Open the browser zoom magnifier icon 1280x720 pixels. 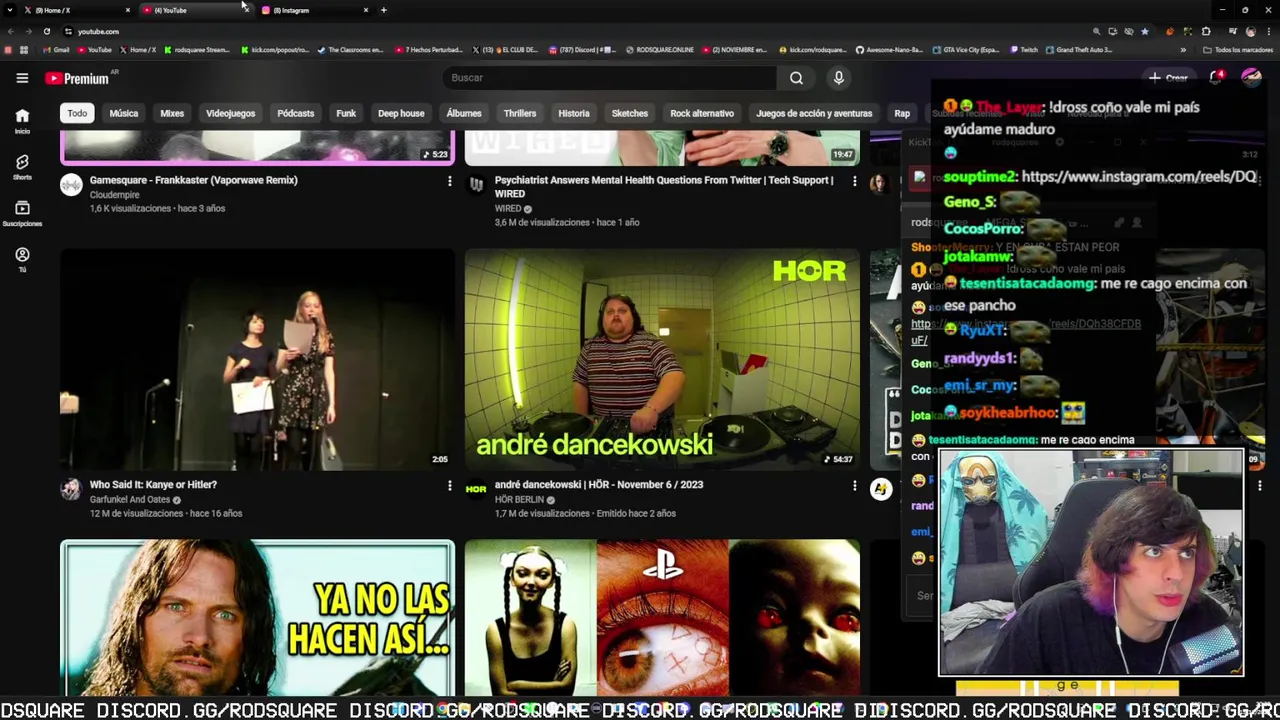click(x=1097, y=31)
